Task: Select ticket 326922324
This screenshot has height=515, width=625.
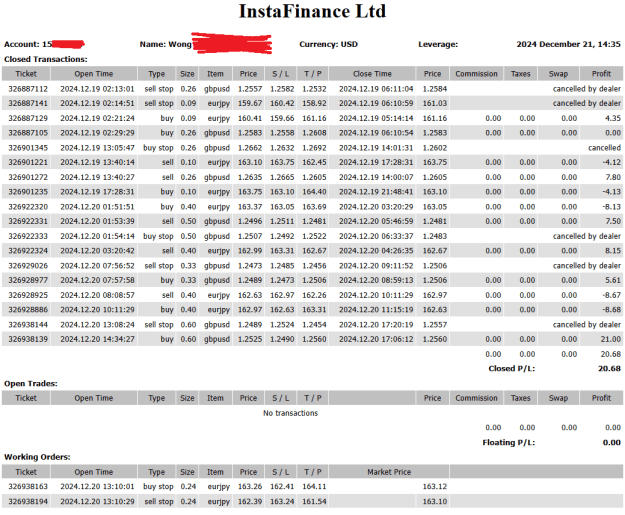Action: pos(28,251)
